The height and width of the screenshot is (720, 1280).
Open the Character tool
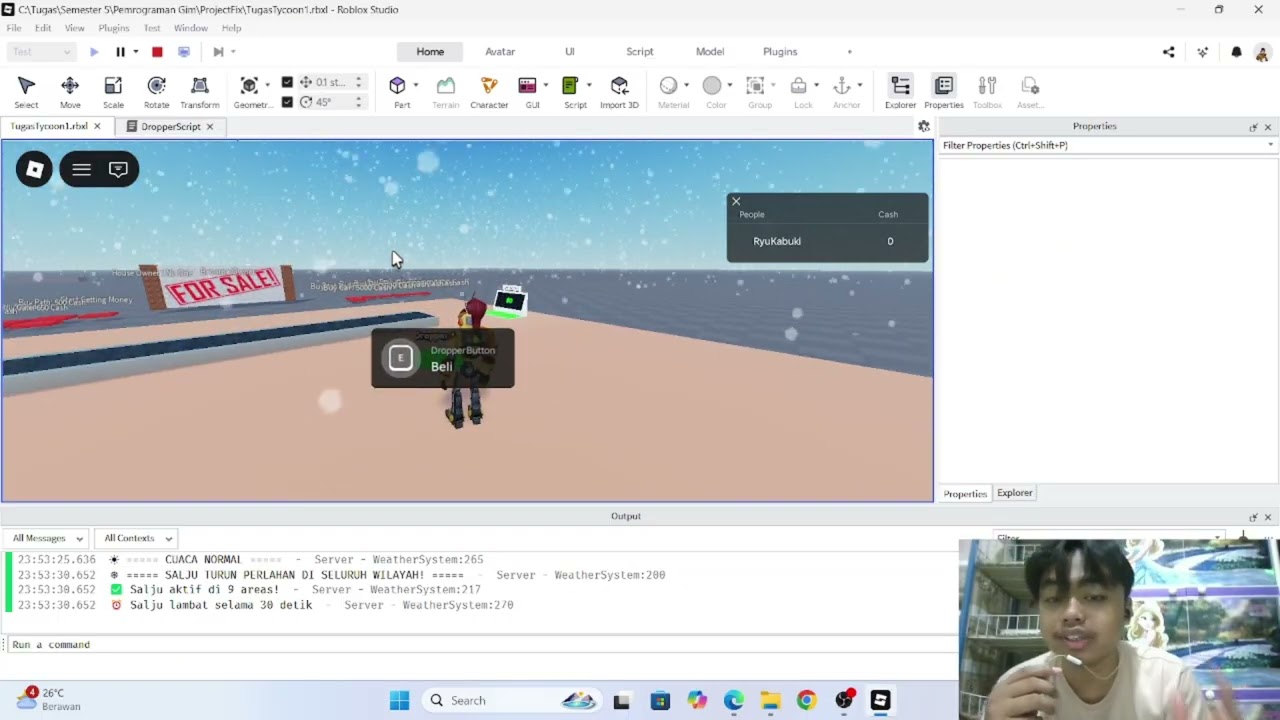(489, 92)
